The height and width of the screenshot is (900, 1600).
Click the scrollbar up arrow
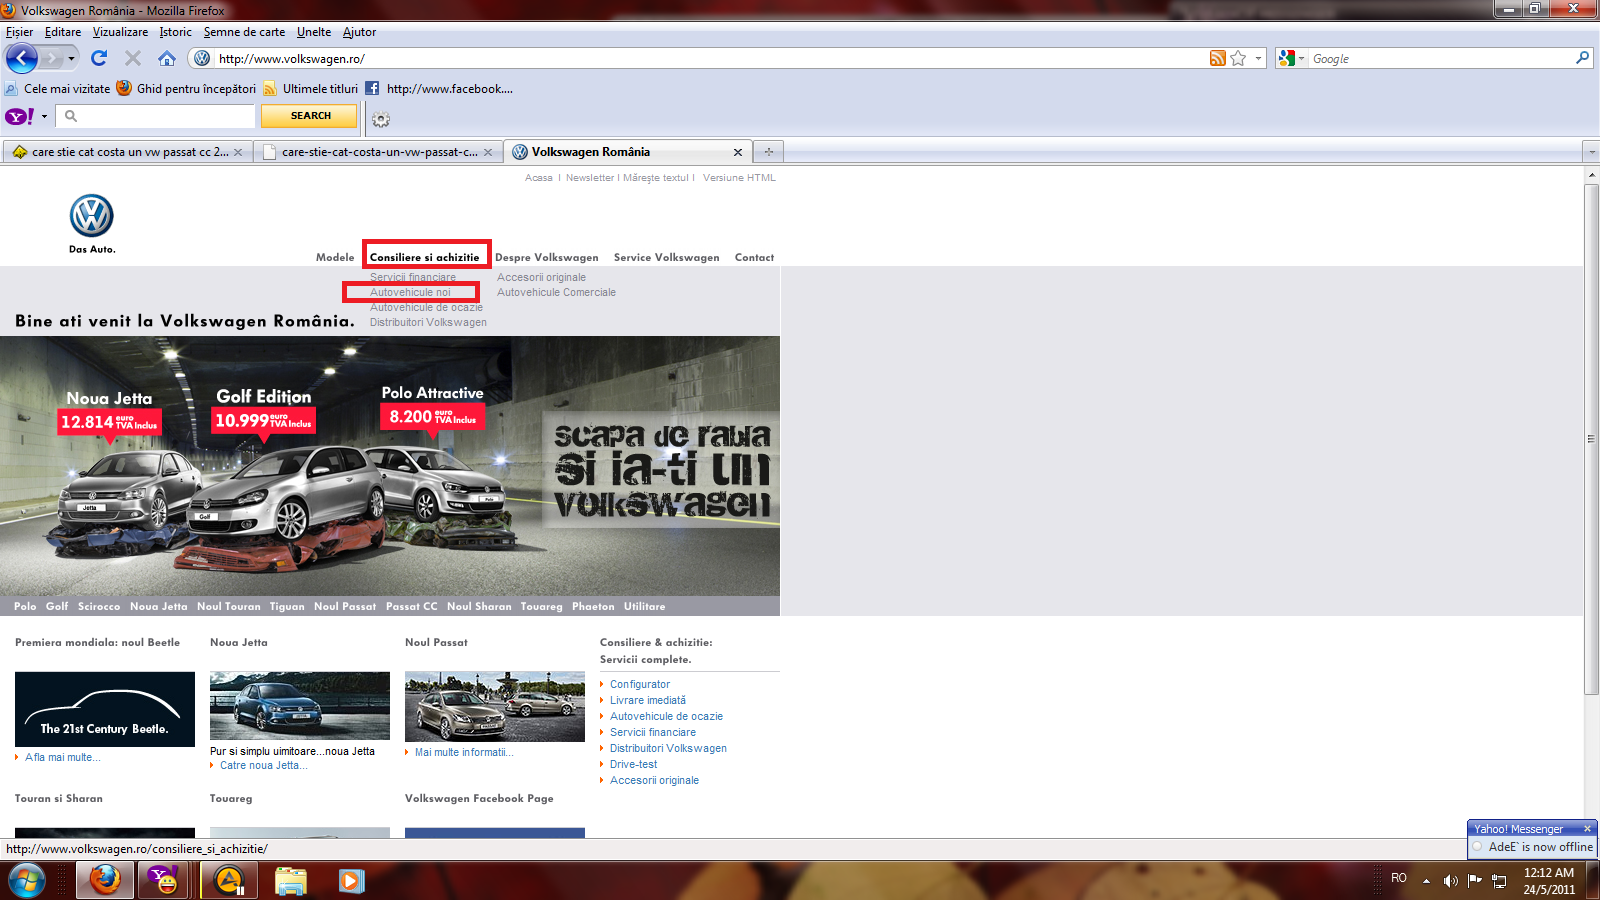tap(1591, 175)
